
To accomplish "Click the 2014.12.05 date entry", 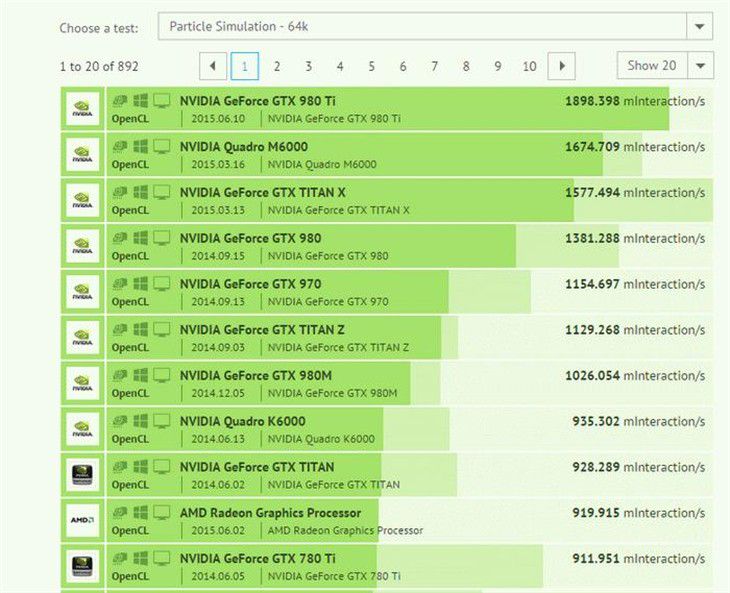I will tap(218, 393).
